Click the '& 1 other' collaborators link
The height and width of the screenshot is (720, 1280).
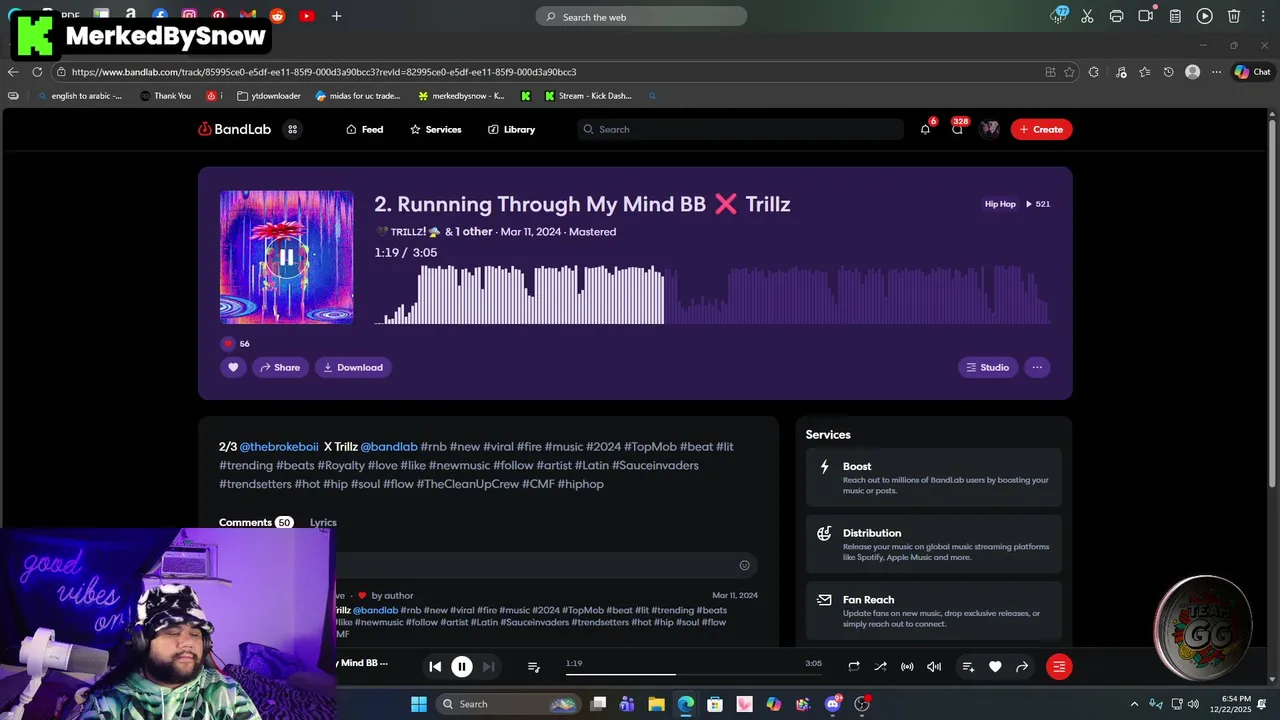pos(469,231)
